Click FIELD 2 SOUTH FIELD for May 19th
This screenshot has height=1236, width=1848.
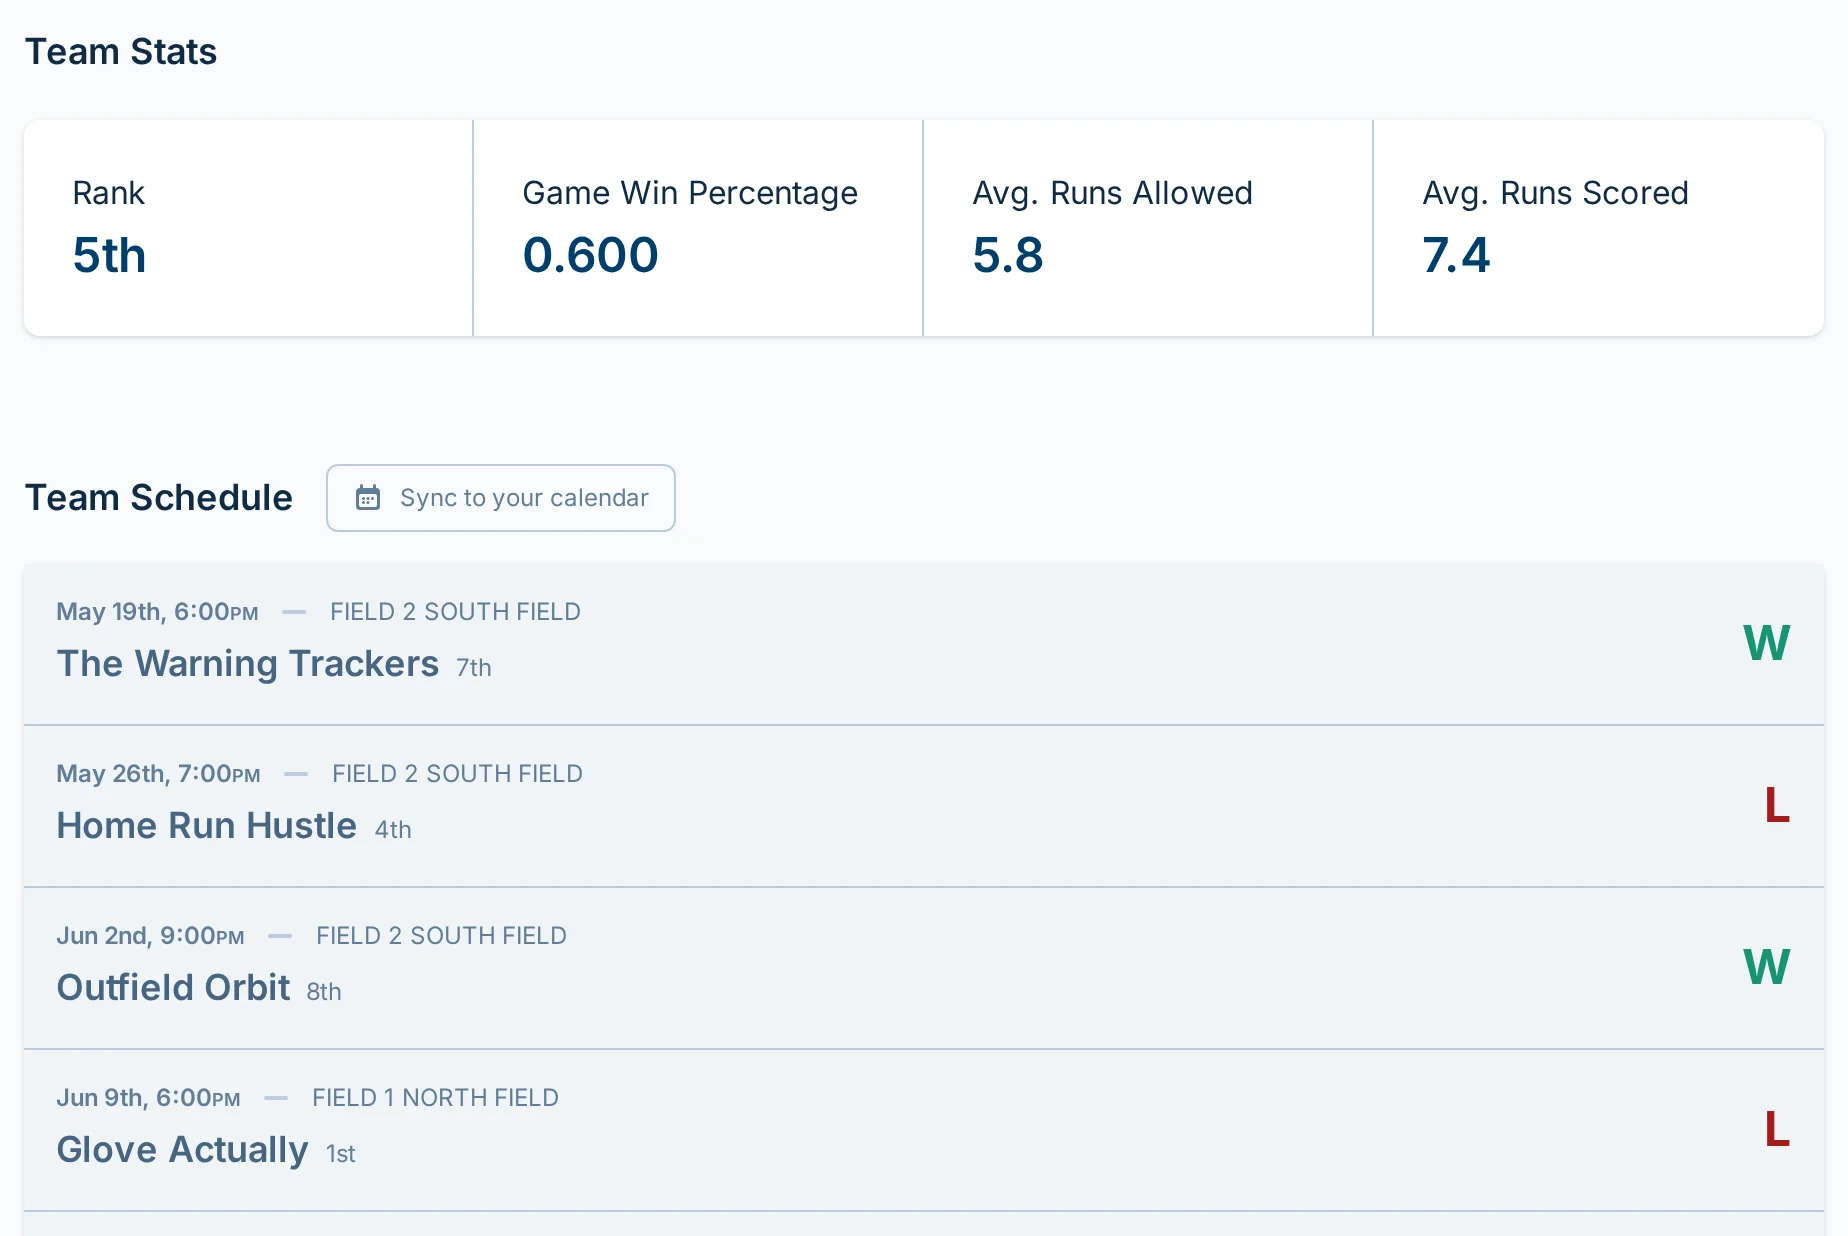pos(455,612)
